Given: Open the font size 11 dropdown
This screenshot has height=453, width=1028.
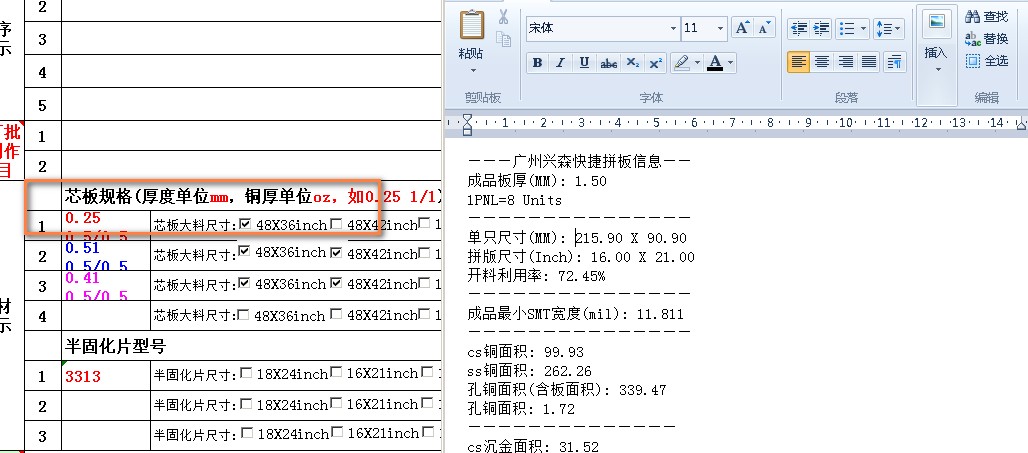Looking at the screenshot, I should click(720, 28).
